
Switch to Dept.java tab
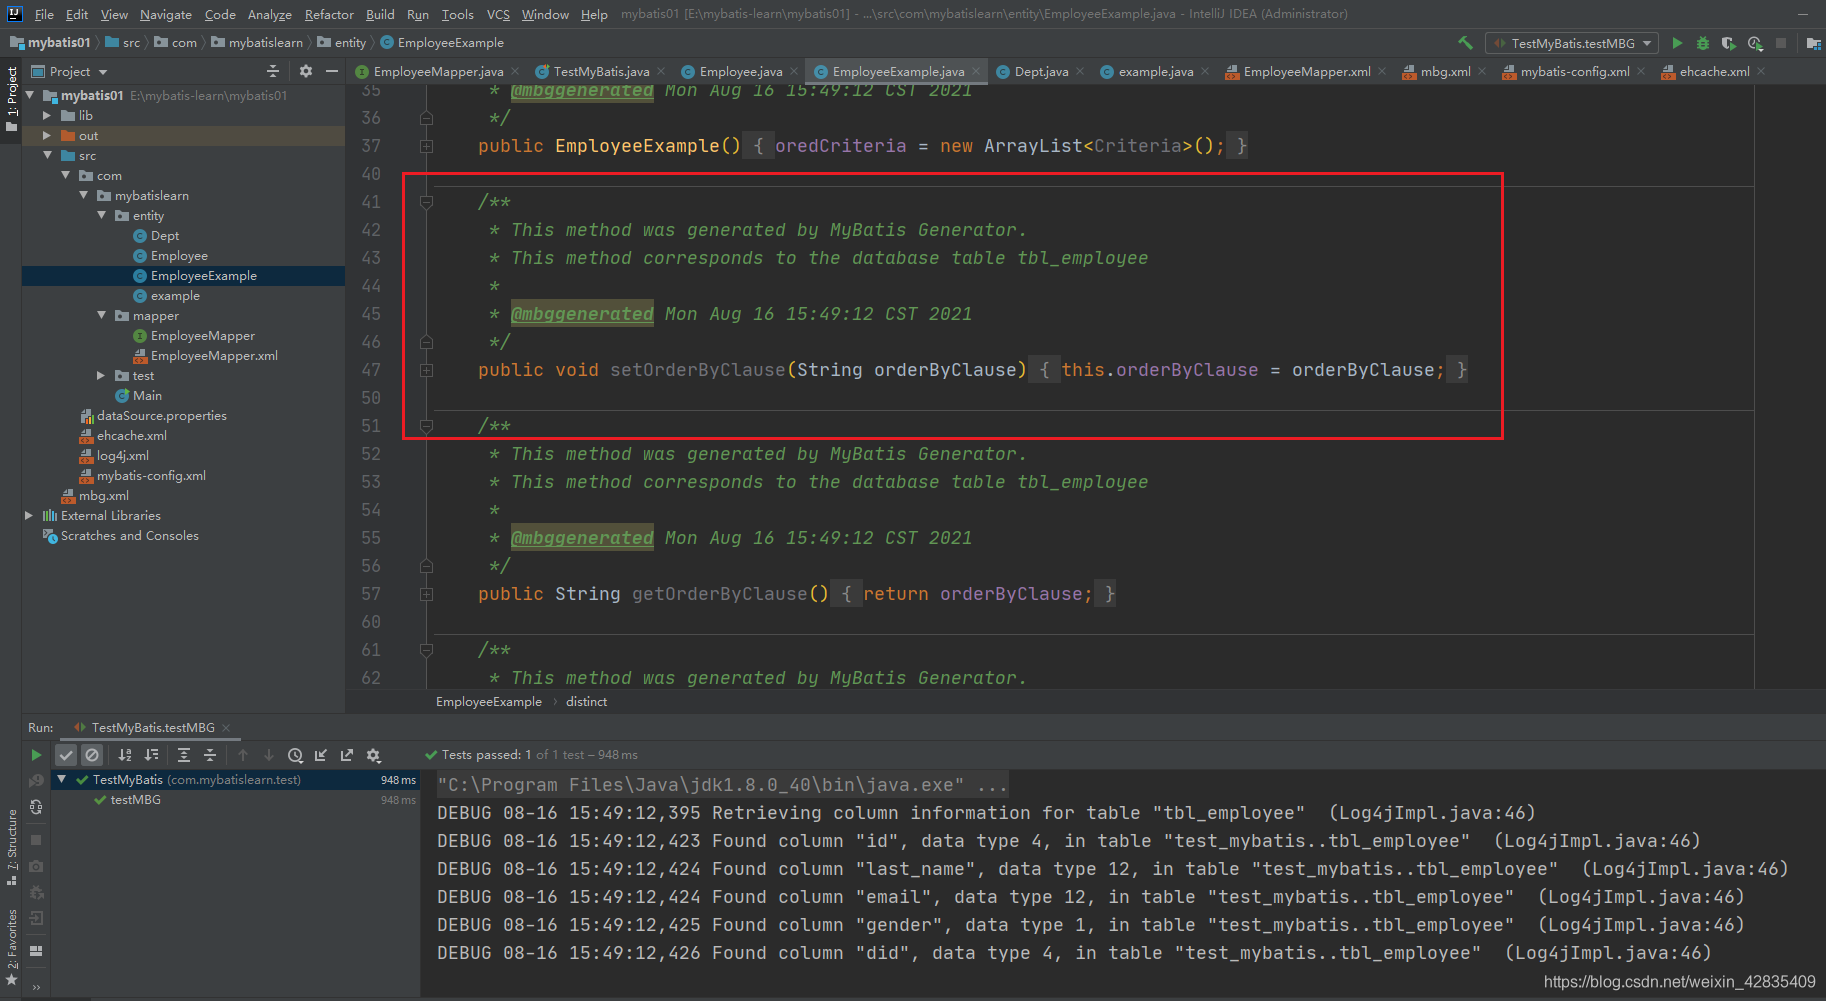1041,71
